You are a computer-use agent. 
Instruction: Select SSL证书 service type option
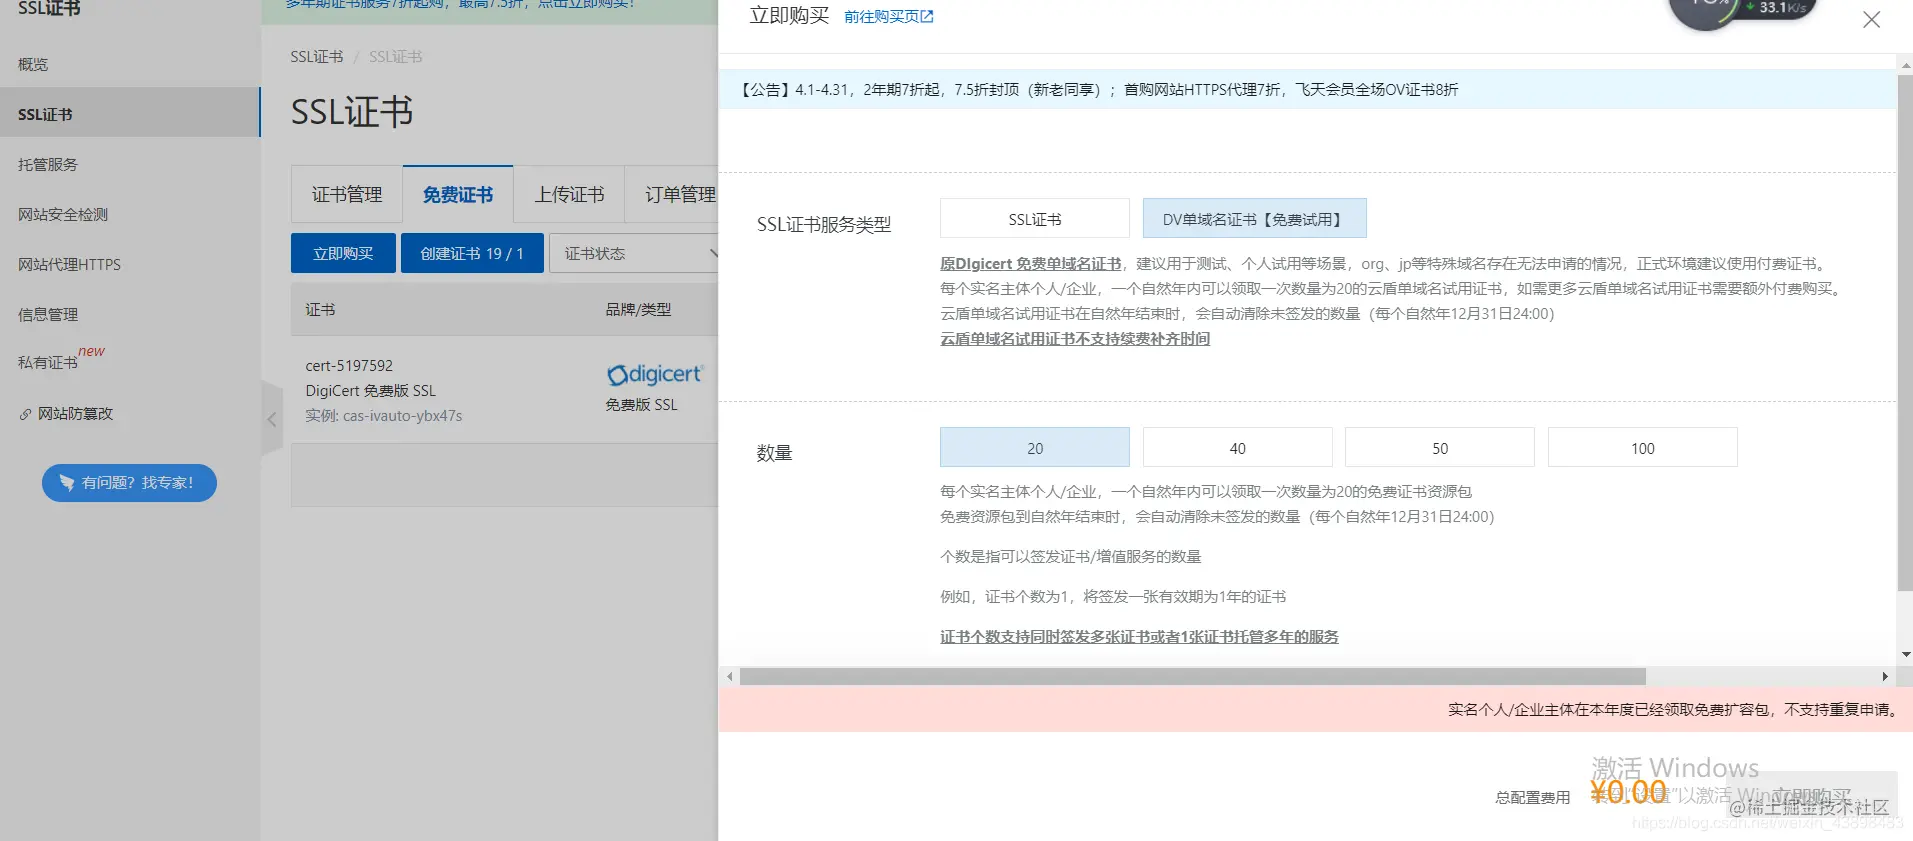[x=1035, y=219]
